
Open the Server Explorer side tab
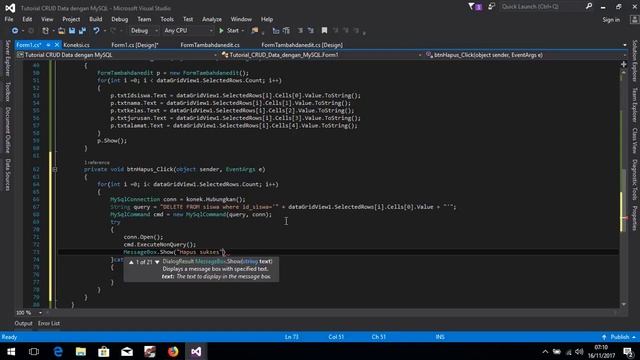click(x=7, y=58)
